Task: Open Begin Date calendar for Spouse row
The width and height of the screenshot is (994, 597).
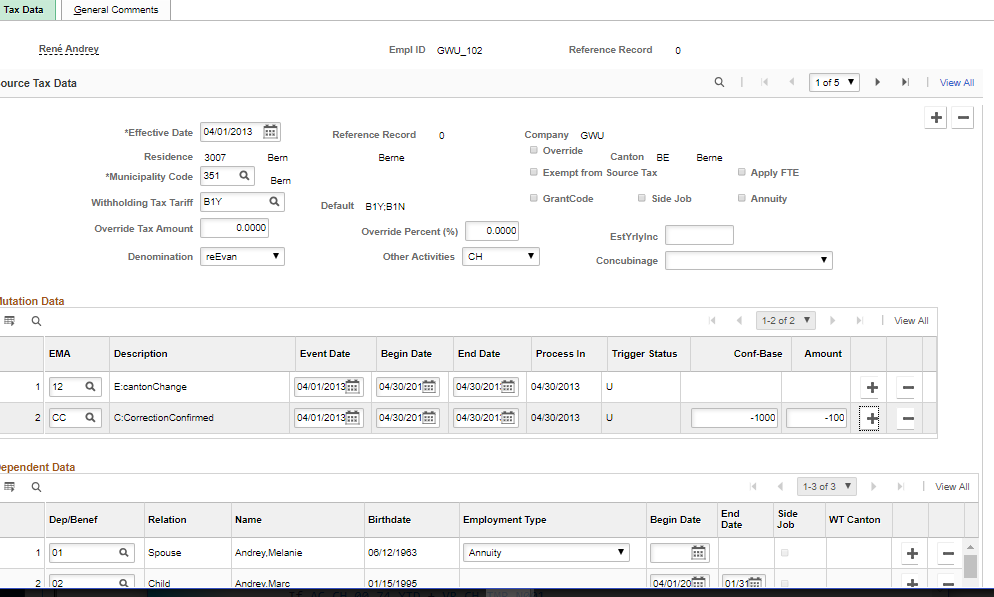Action: 698,553
